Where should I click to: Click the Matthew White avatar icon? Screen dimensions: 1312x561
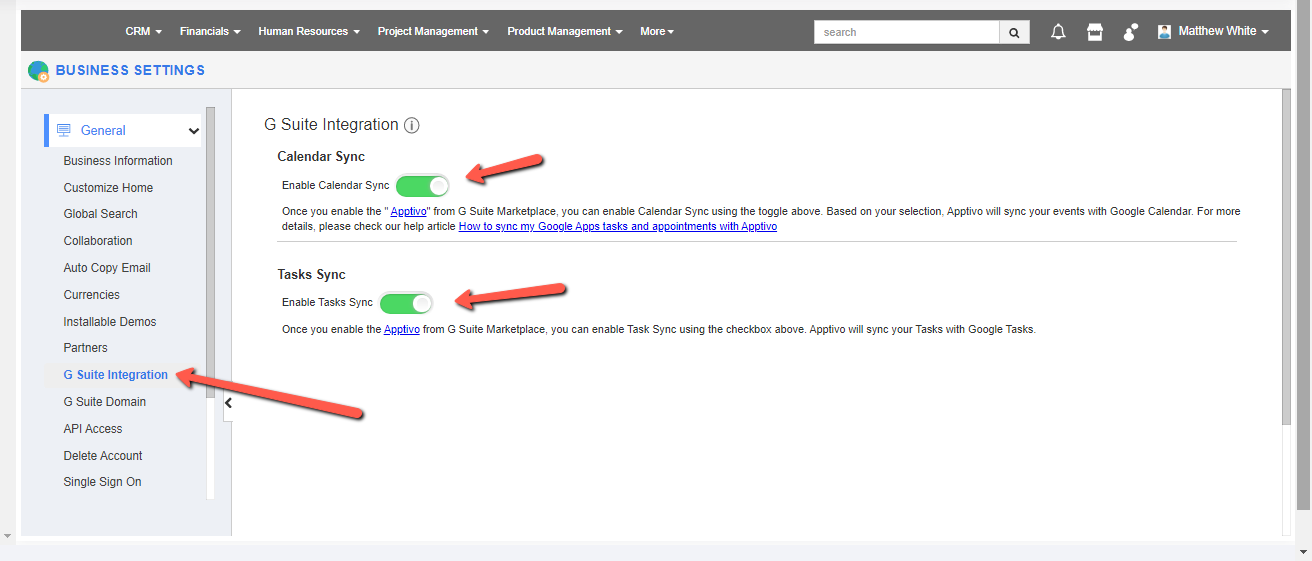[x=1164, y=32]
